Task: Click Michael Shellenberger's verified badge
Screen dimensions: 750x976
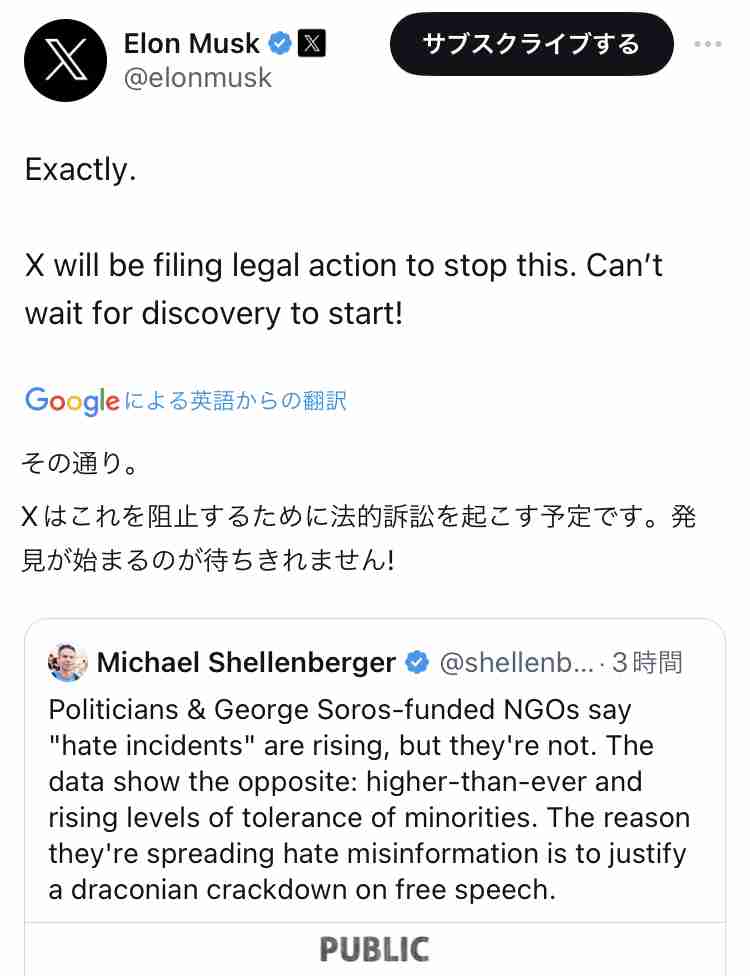Action: (x=417, y=662)
